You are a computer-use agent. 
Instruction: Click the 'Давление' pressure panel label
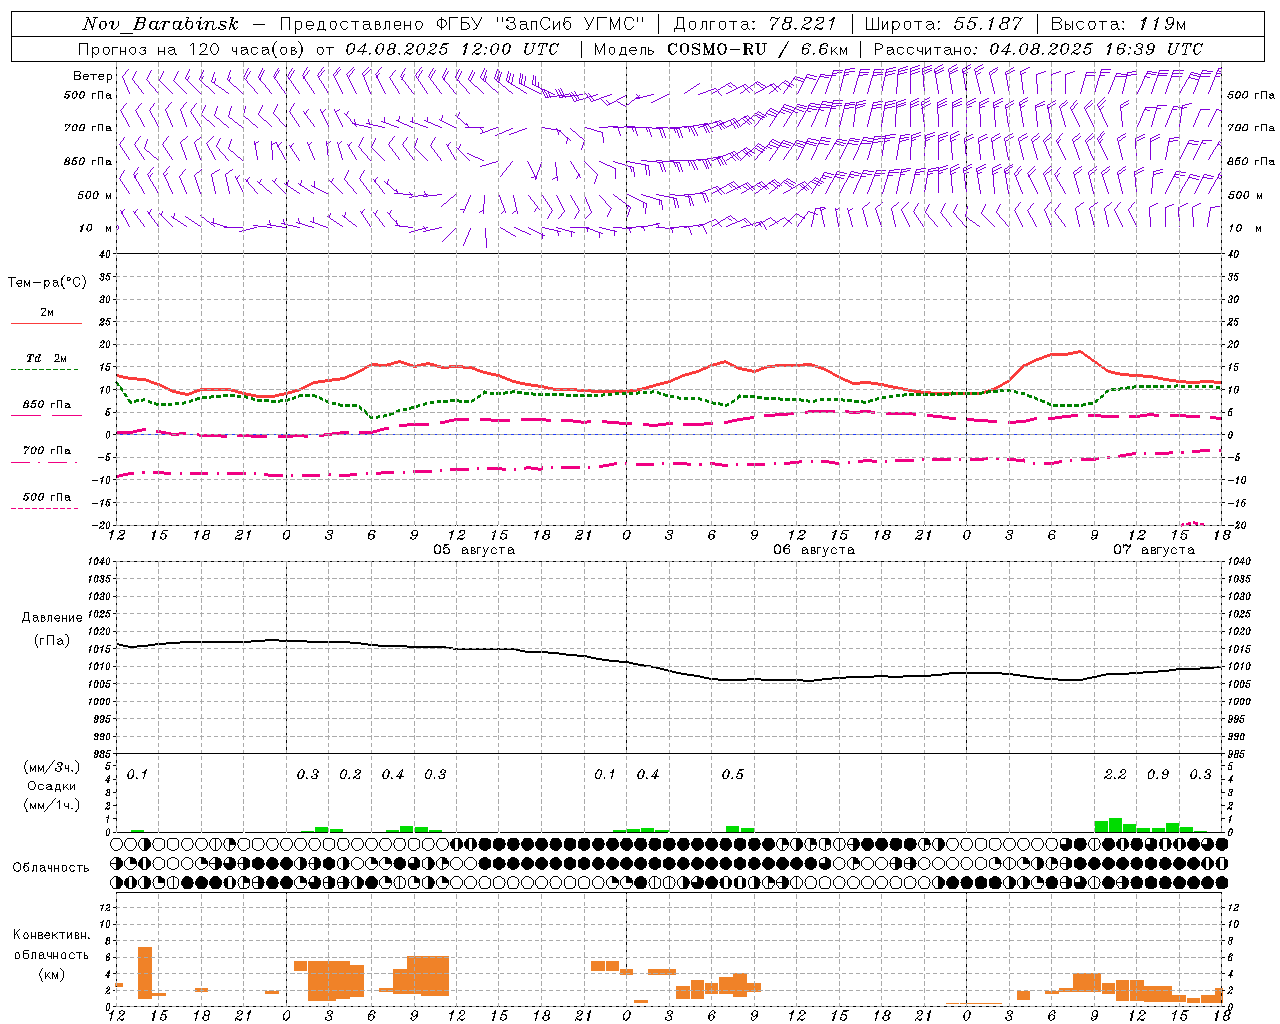52,618
